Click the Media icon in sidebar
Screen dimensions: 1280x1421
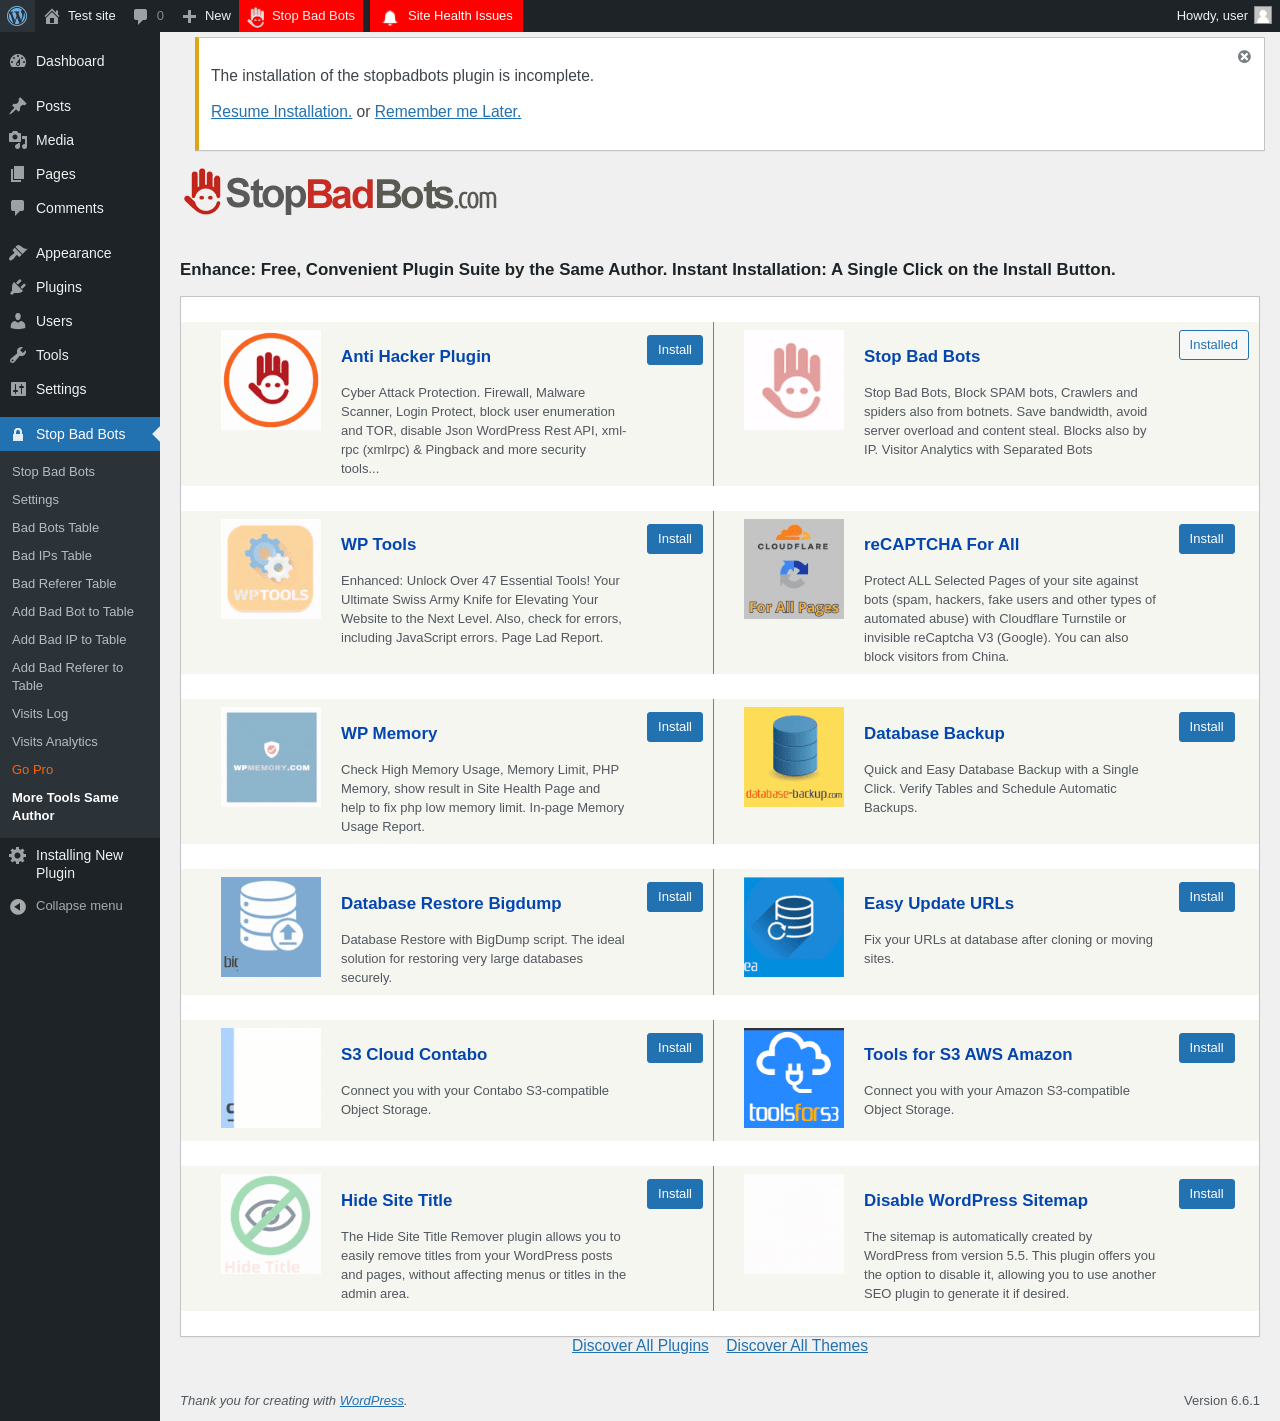point(18,140)
